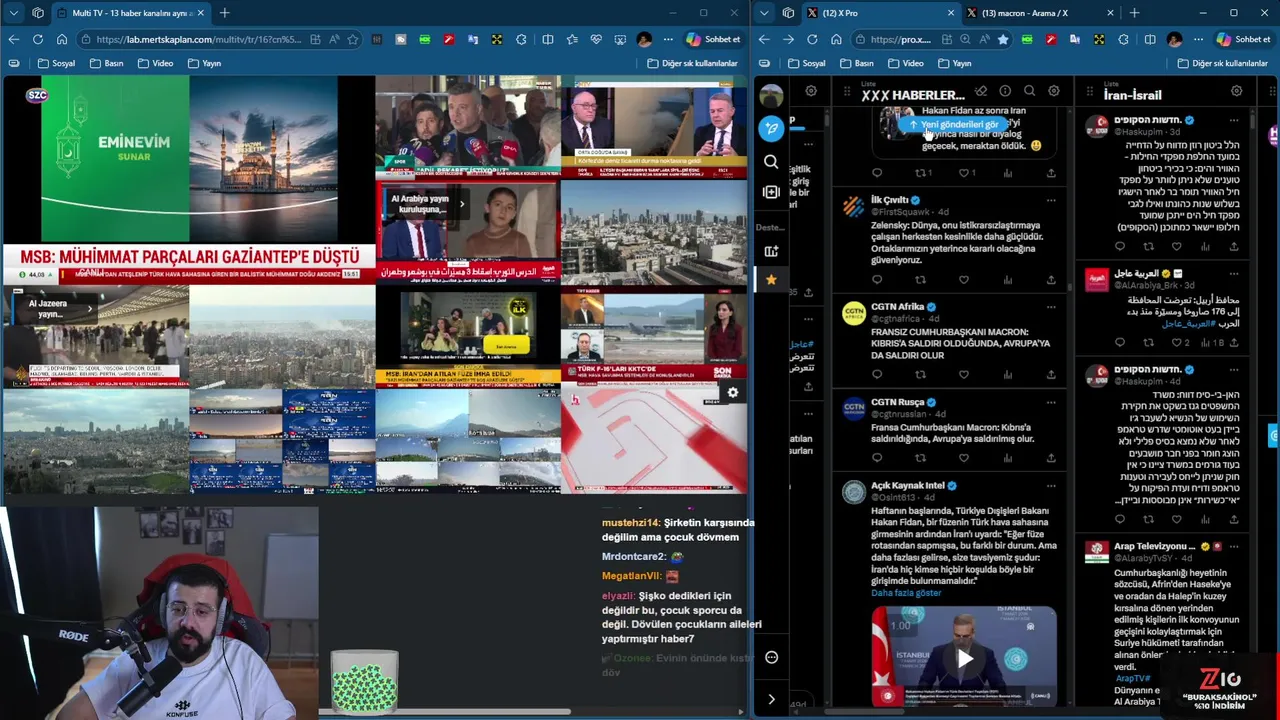
Task: Click the Al Arabiya stream tile
Action: 467,231
